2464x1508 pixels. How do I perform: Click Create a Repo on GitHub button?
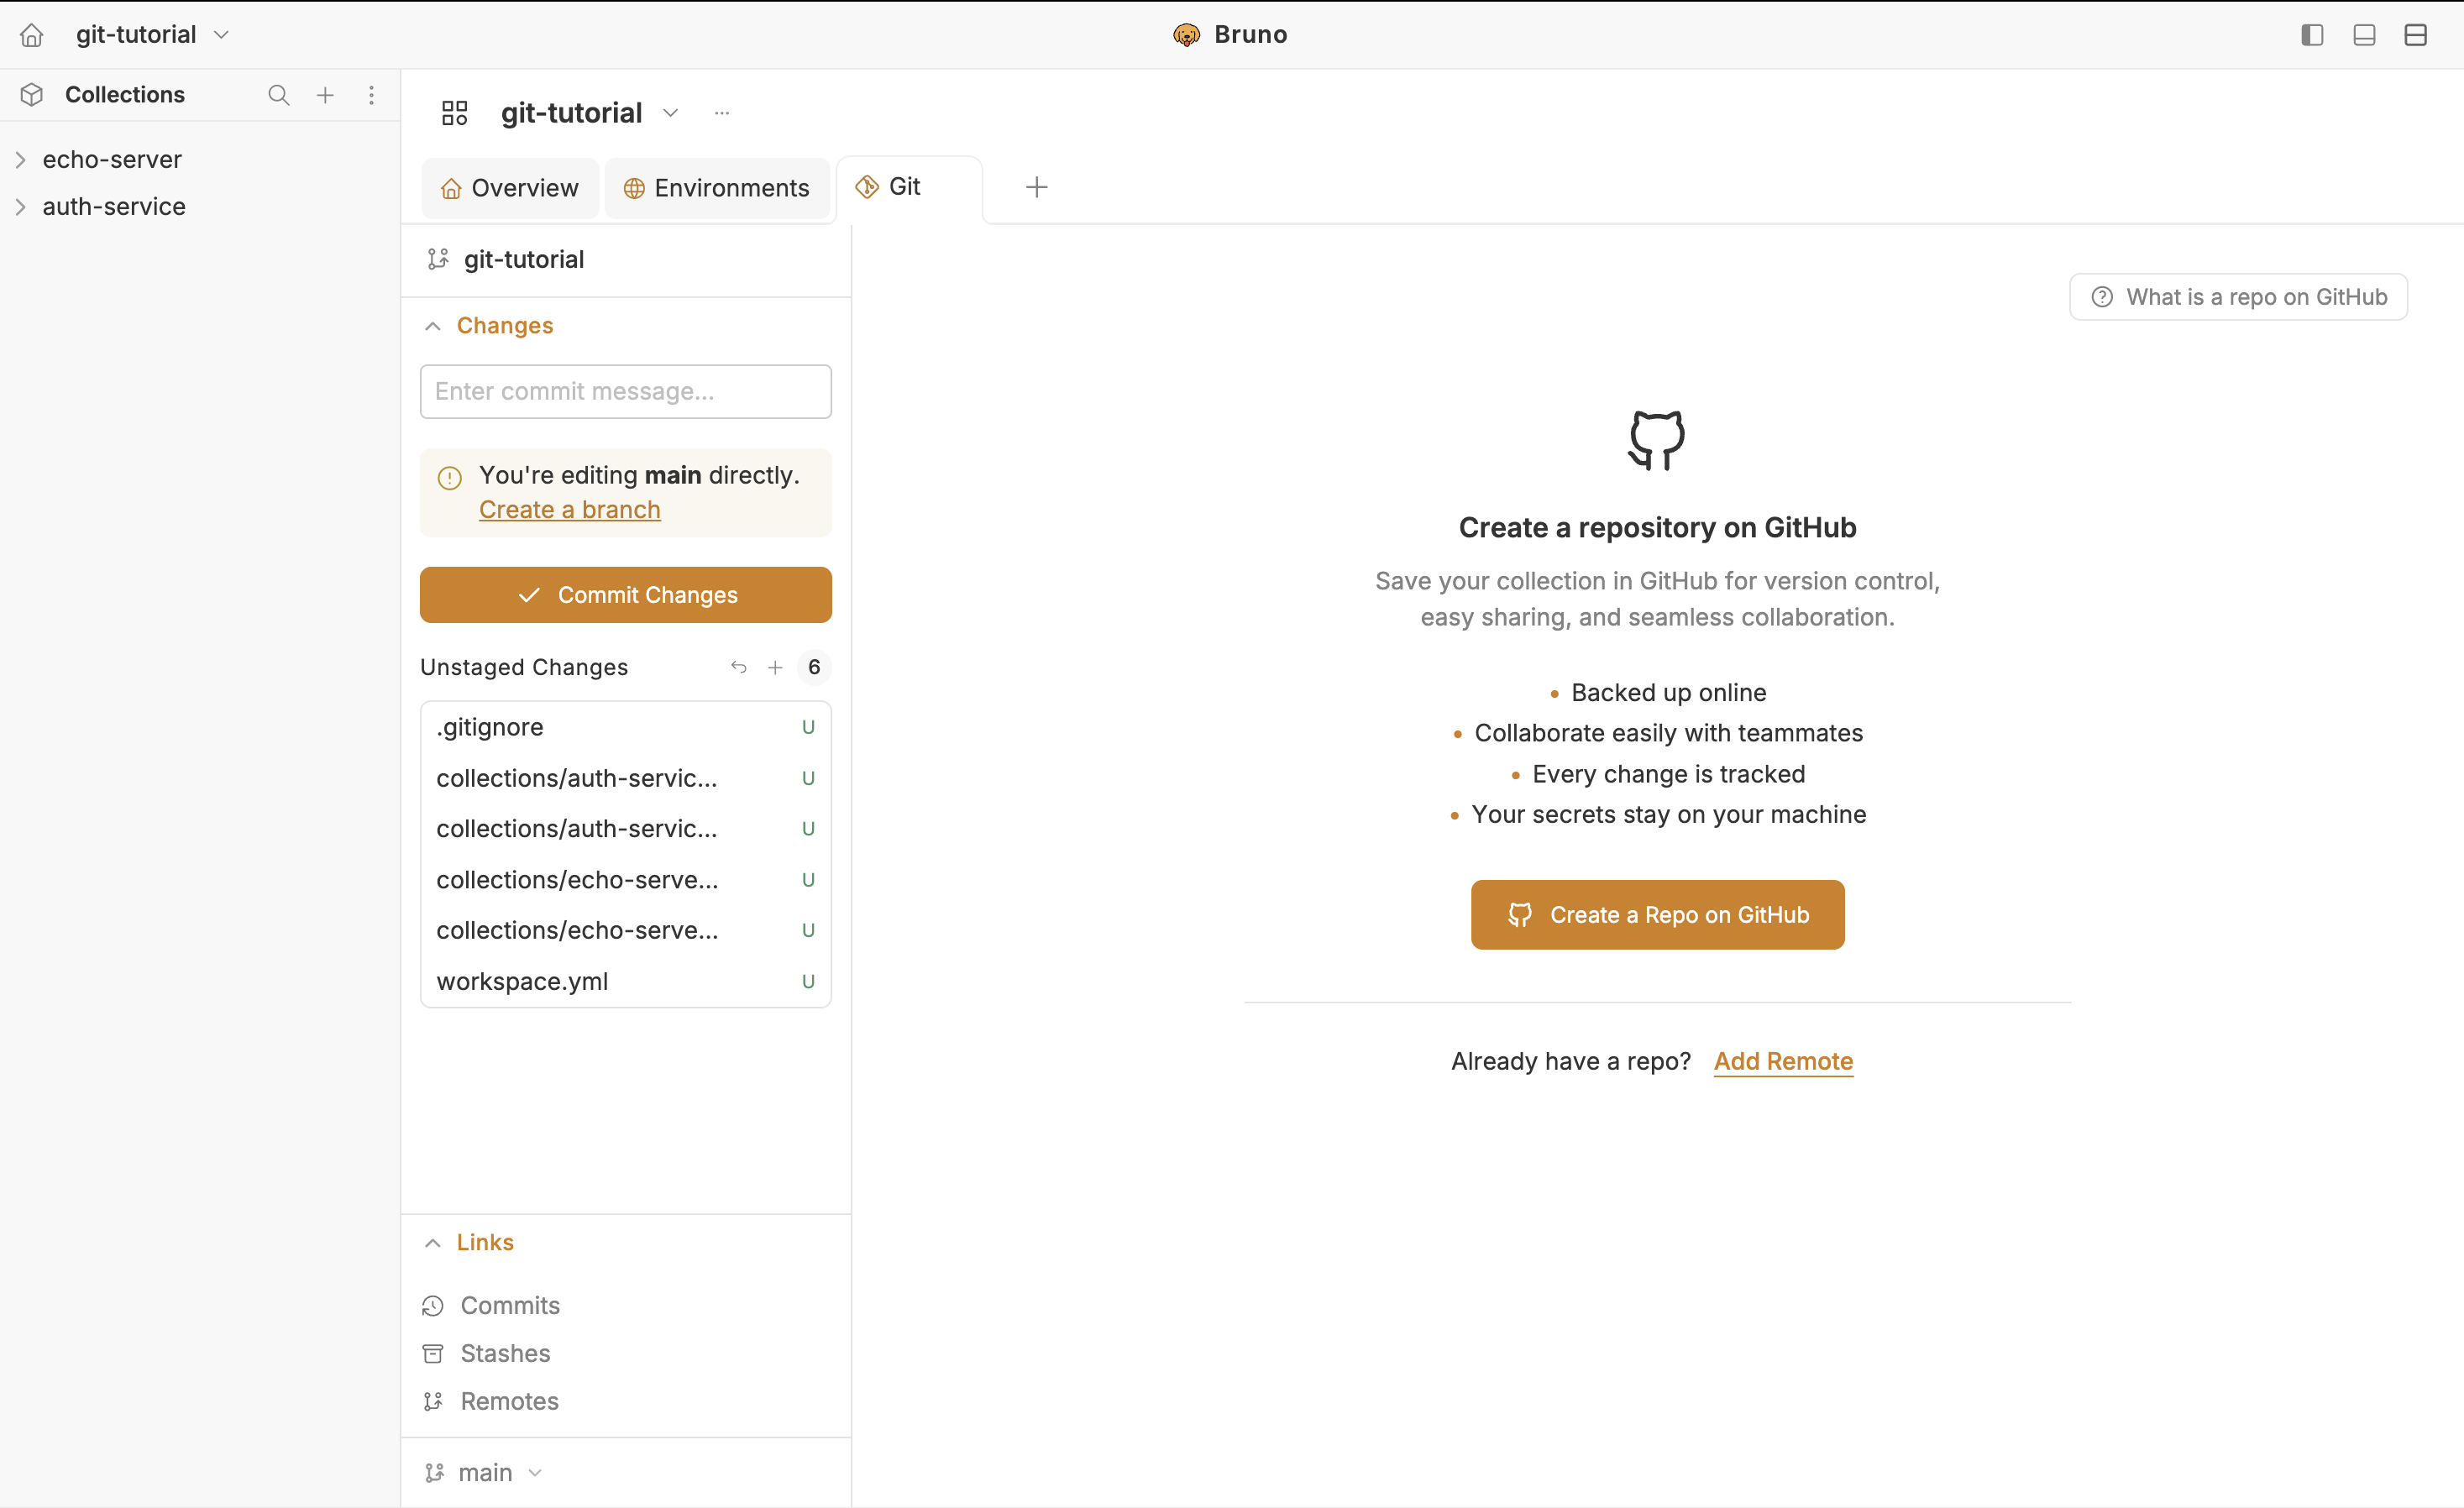[x=1657, y=915]
